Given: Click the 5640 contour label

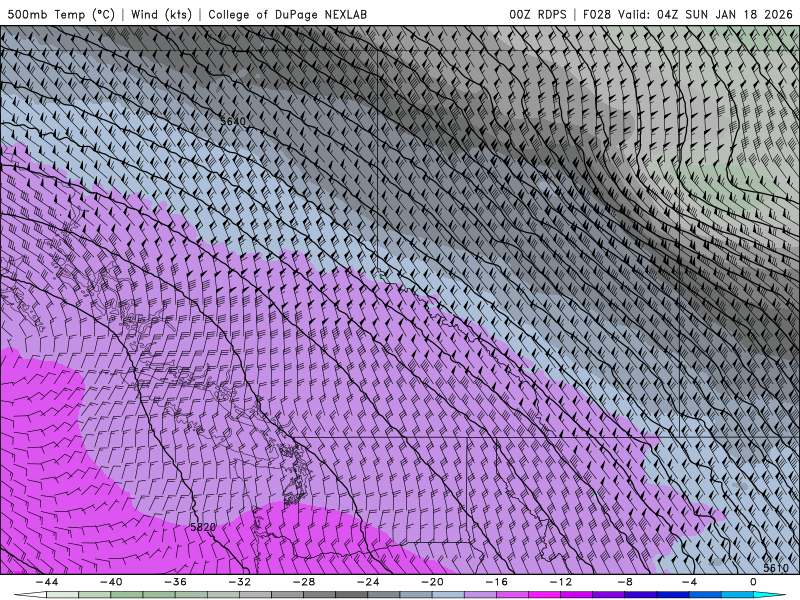Looking at the screenshot, I should click(233, 121).
